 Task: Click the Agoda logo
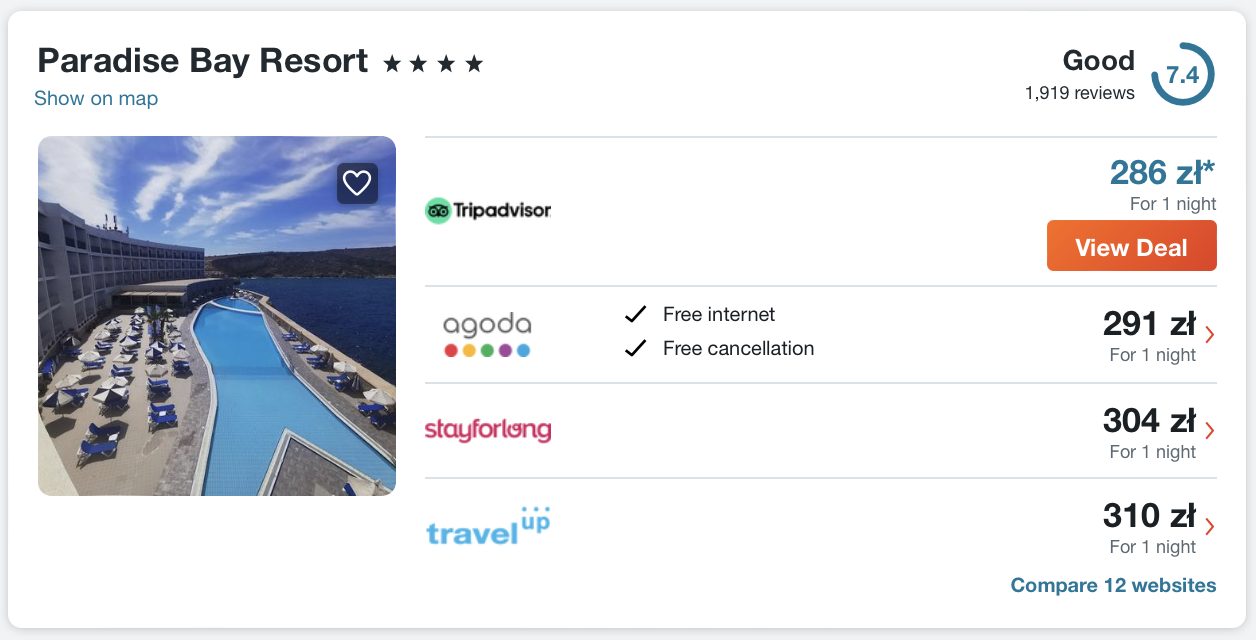[487, 335]
